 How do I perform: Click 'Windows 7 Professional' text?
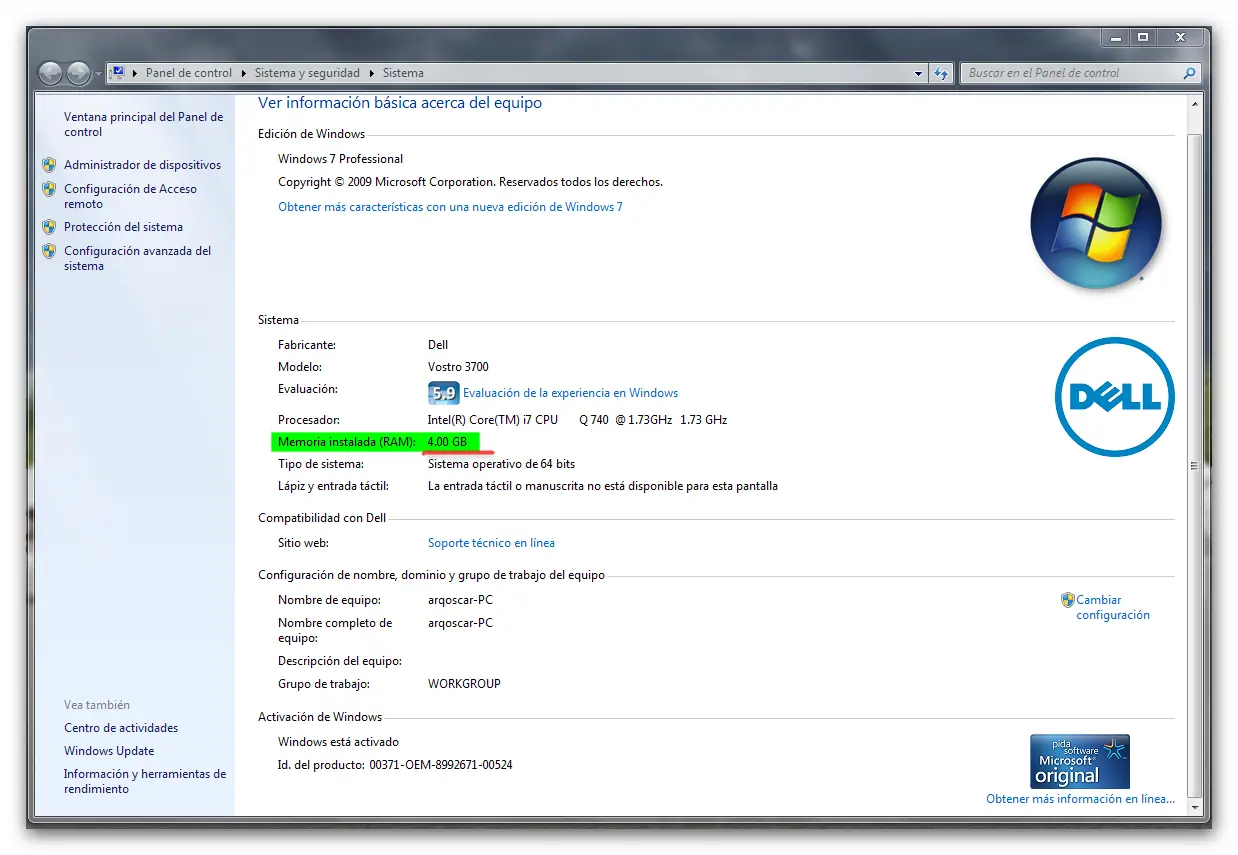[340, 159]
